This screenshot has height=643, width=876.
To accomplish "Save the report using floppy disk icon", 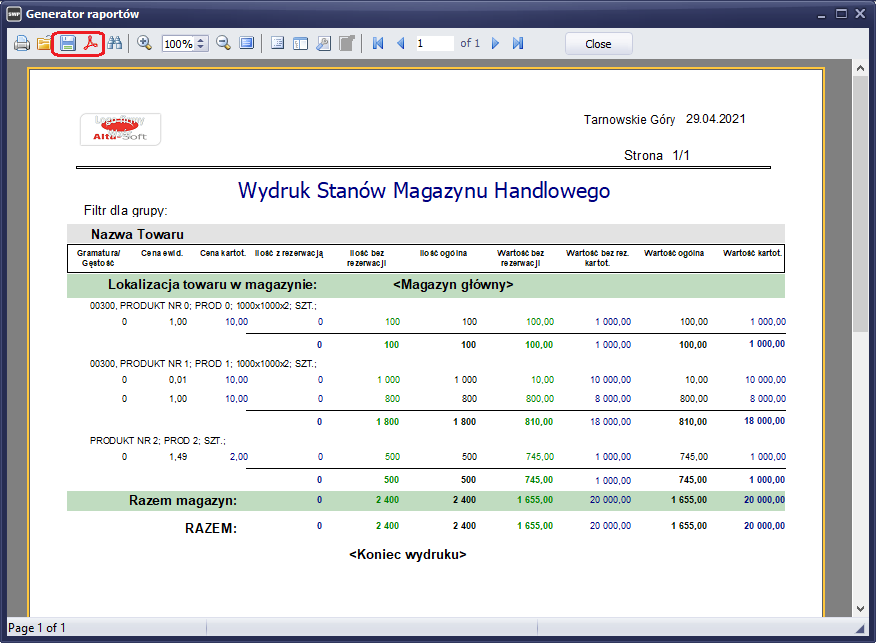I will [68, 44].
